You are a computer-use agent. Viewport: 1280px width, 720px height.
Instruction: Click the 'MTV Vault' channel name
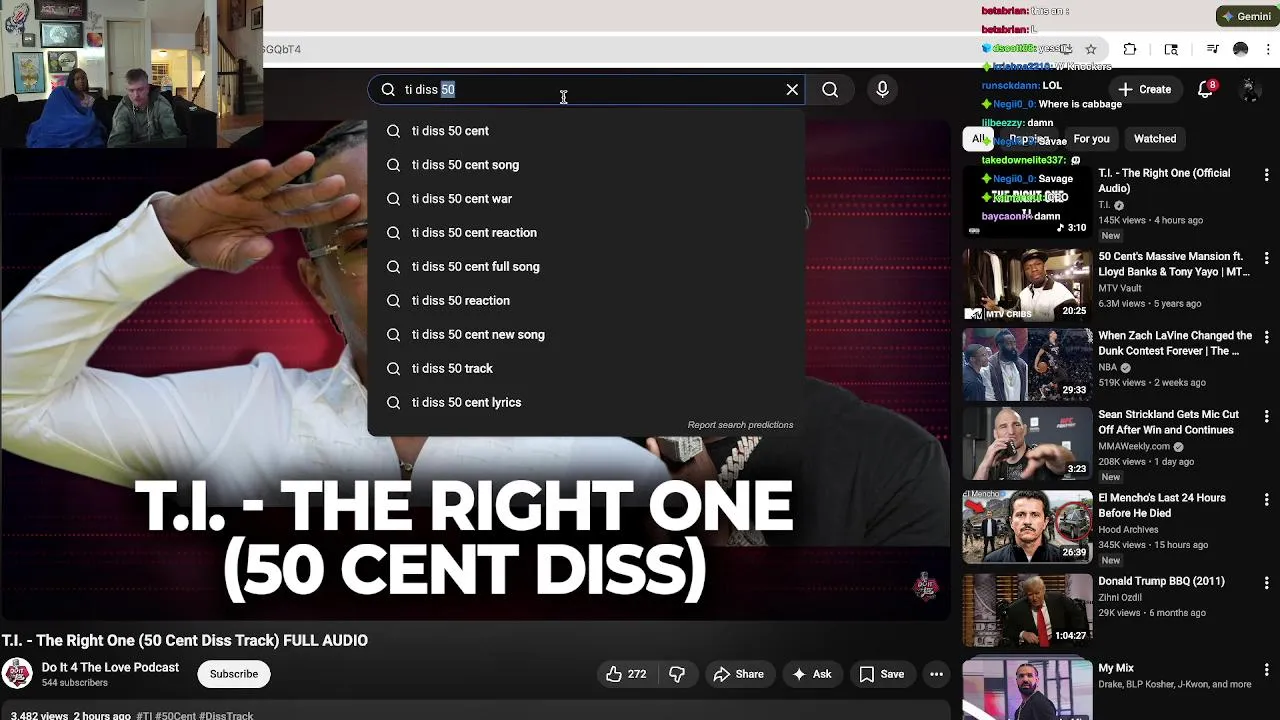pyautogui.click(x=1120, y=288)
